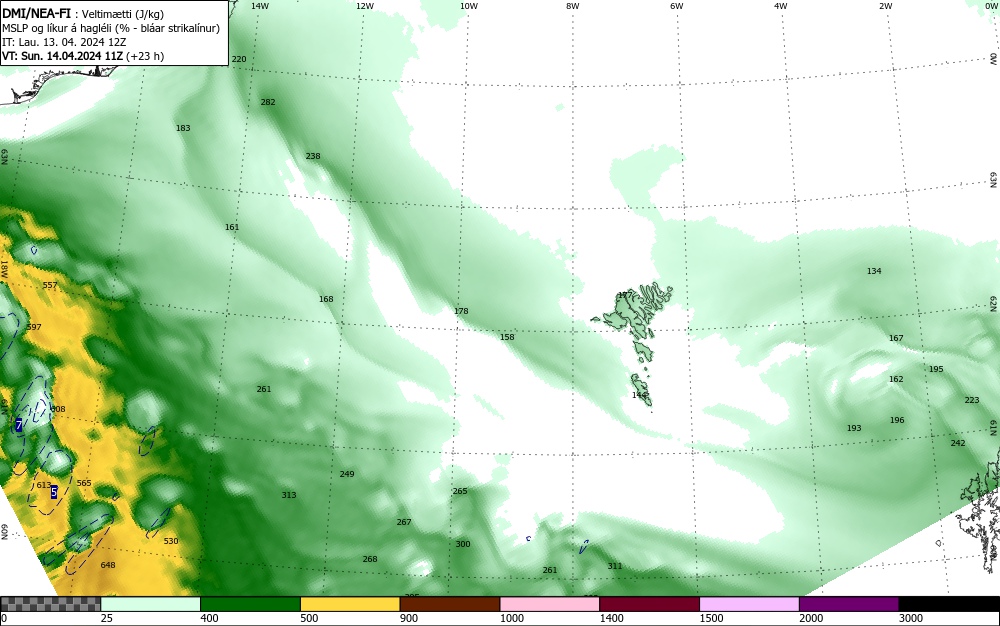Click the blue hail probability box labeled 5
Viewport: 1000px width, 626px height.
coord(54,492)
